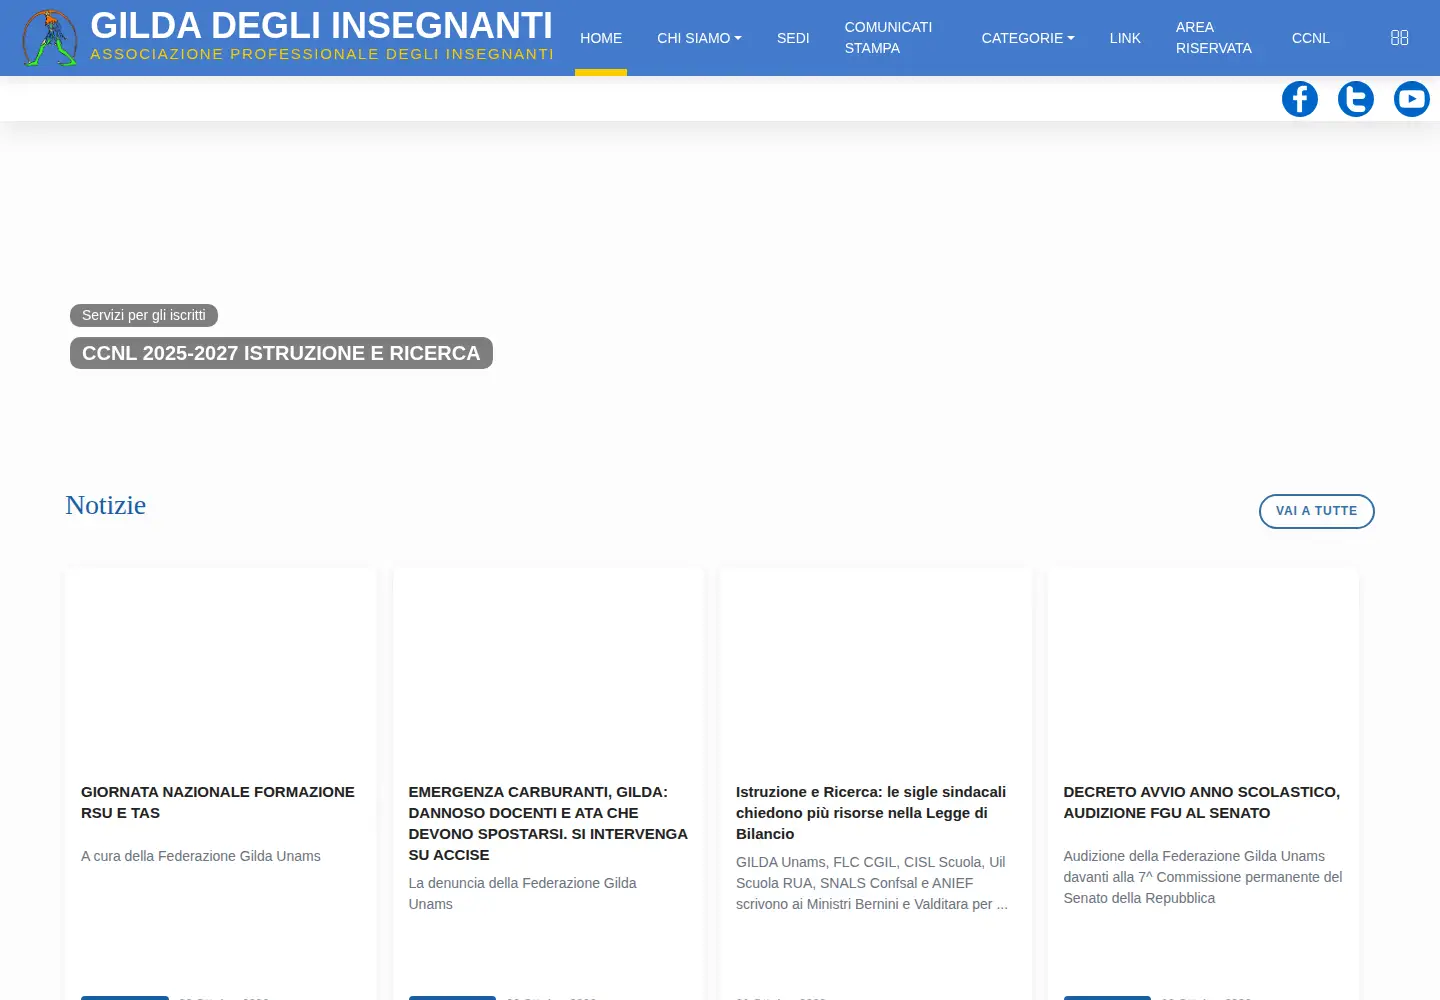Click thumbnail of the EMERGENZA CARBURANTI card
This screenshot has width=1440, height=1000.
tap(548, 667)
